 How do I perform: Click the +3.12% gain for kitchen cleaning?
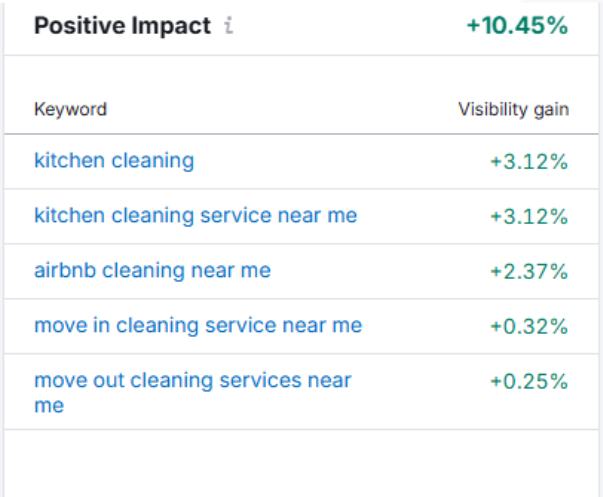(x=528, y=161)
